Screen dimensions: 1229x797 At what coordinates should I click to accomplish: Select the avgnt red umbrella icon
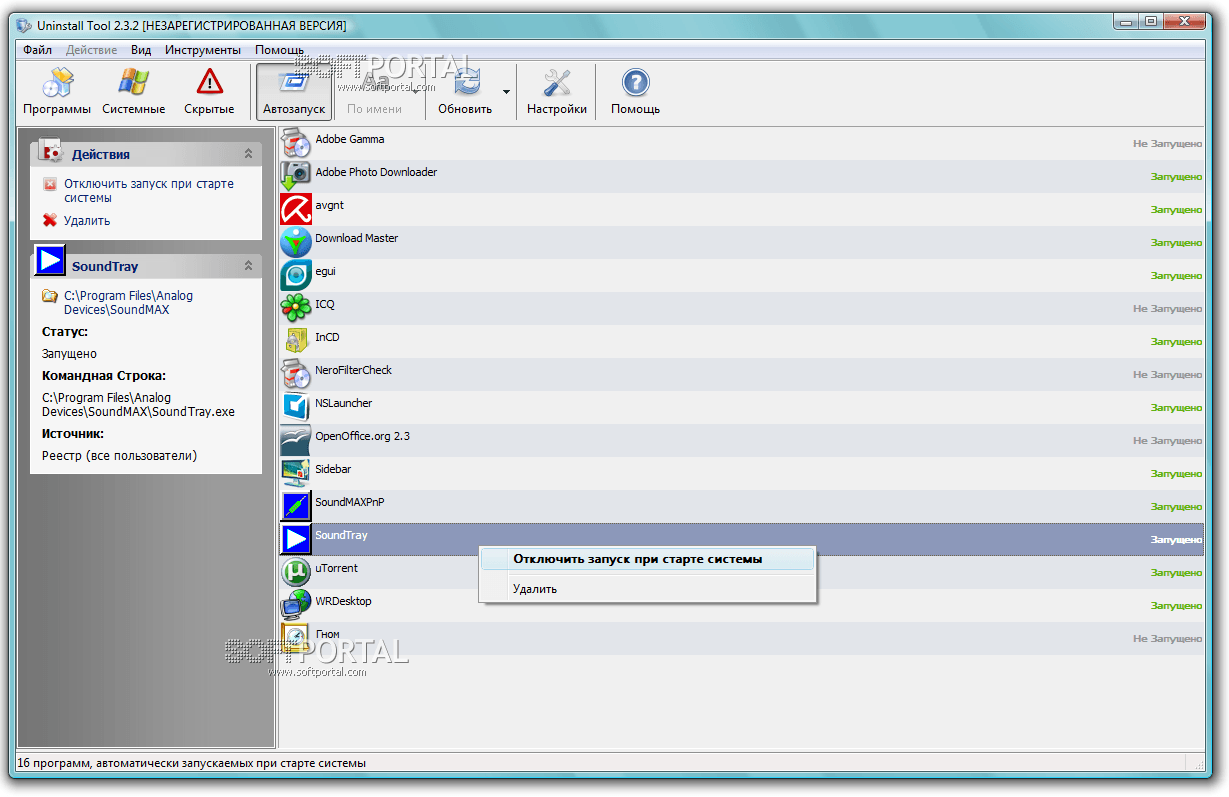(296, 209)
